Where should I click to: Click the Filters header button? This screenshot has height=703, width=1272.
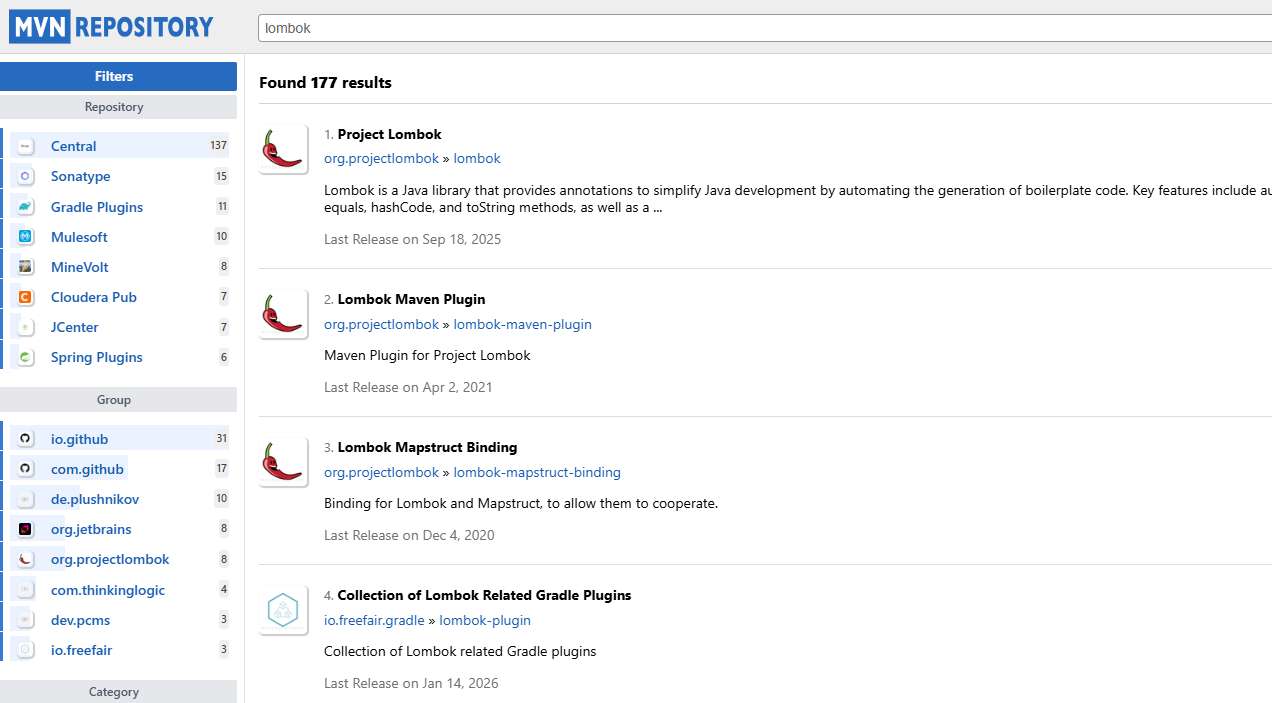tap(118, 76)
